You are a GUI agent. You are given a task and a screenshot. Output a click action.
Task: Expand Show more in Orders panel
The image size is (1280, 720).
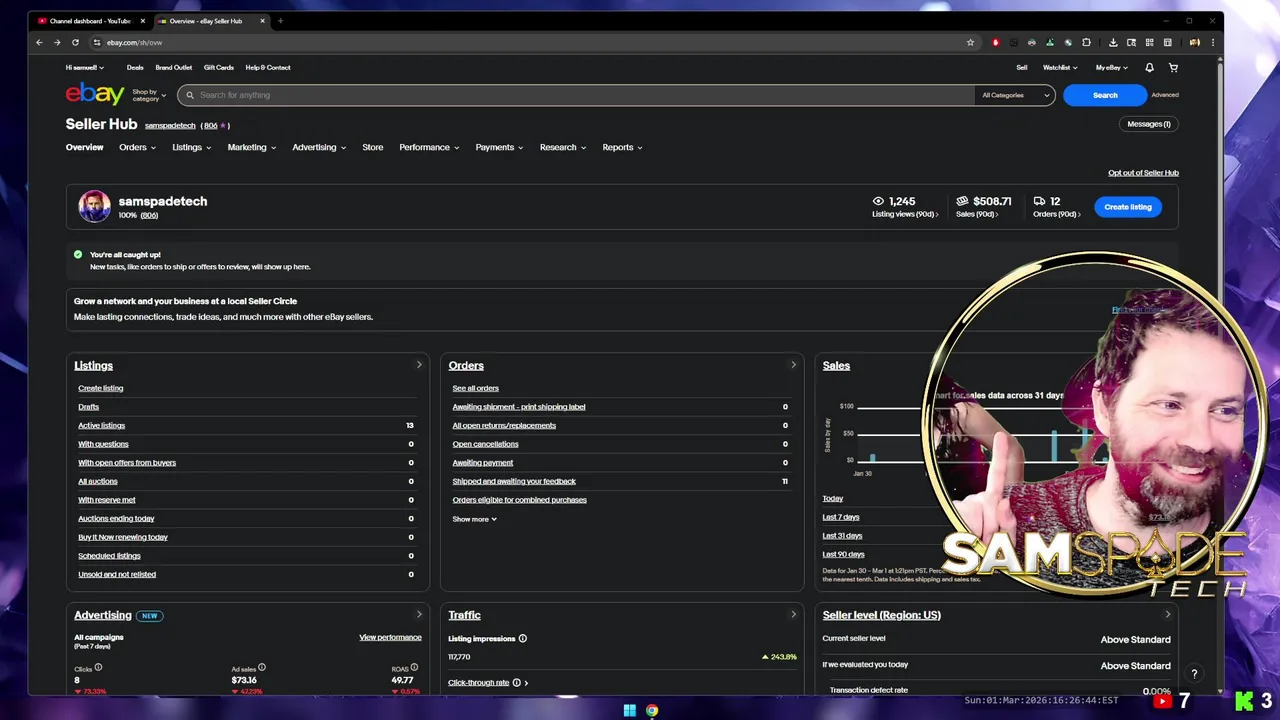(x=475, y=519)
